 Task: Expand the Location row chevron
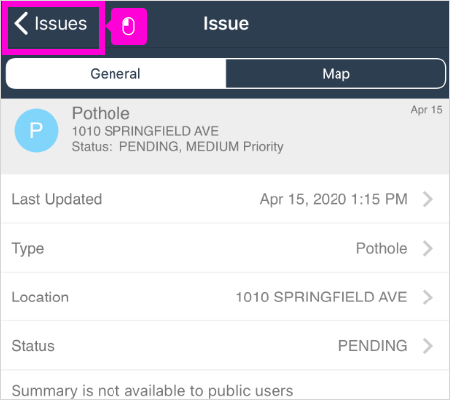(x=428, y=297)
